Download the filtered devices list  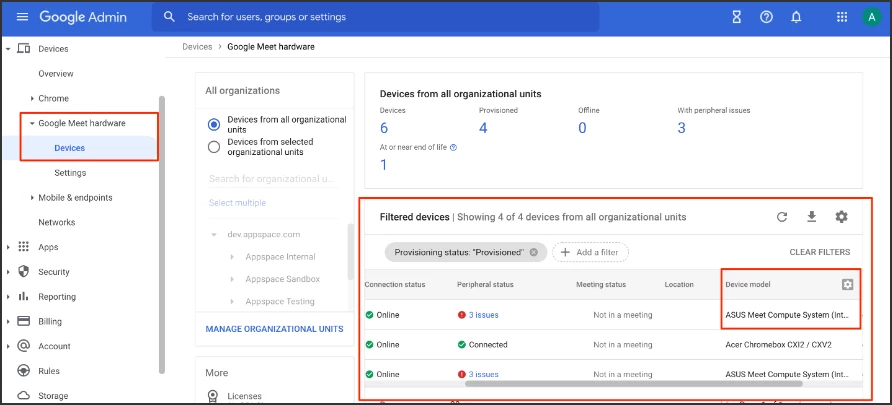point(812,217)
